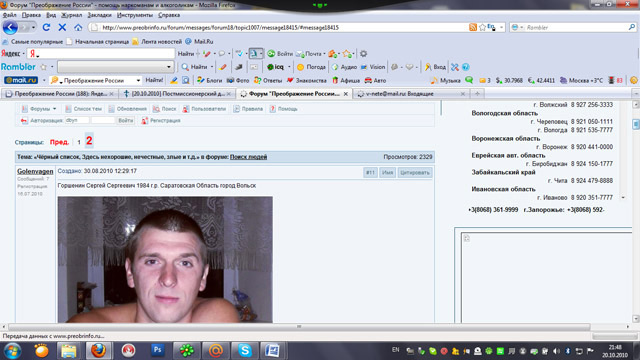Open Skype from the taskbar
The image size is (640, 360).
coord(244,351)
